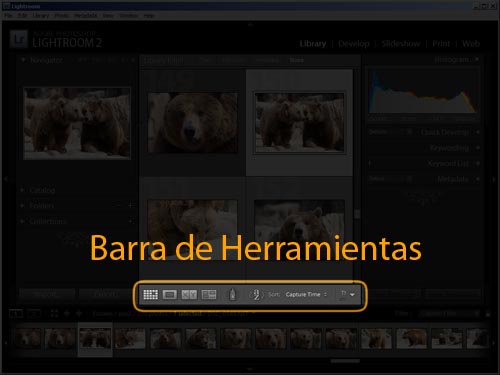The width and height of the screenshot is (500, 375).
Task: Expand the Keywording panel
Action: [x=477, y=148]
